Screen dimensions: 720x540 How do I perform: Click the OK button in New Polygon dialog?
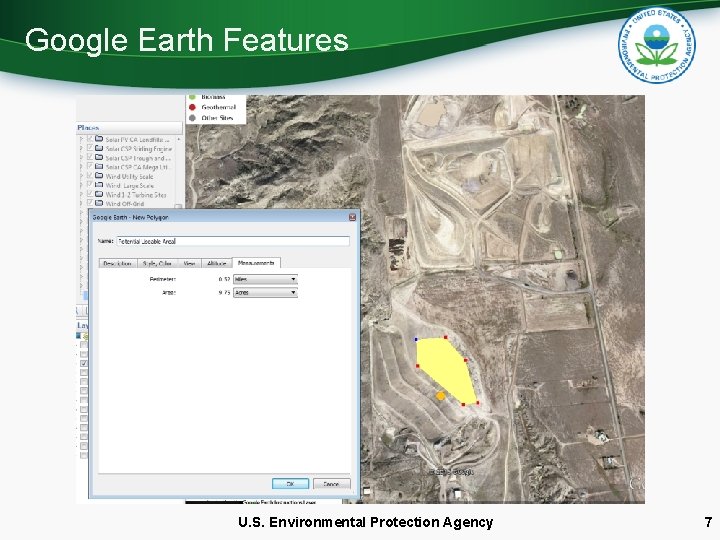pyautogui.click(x=290, y=484)
